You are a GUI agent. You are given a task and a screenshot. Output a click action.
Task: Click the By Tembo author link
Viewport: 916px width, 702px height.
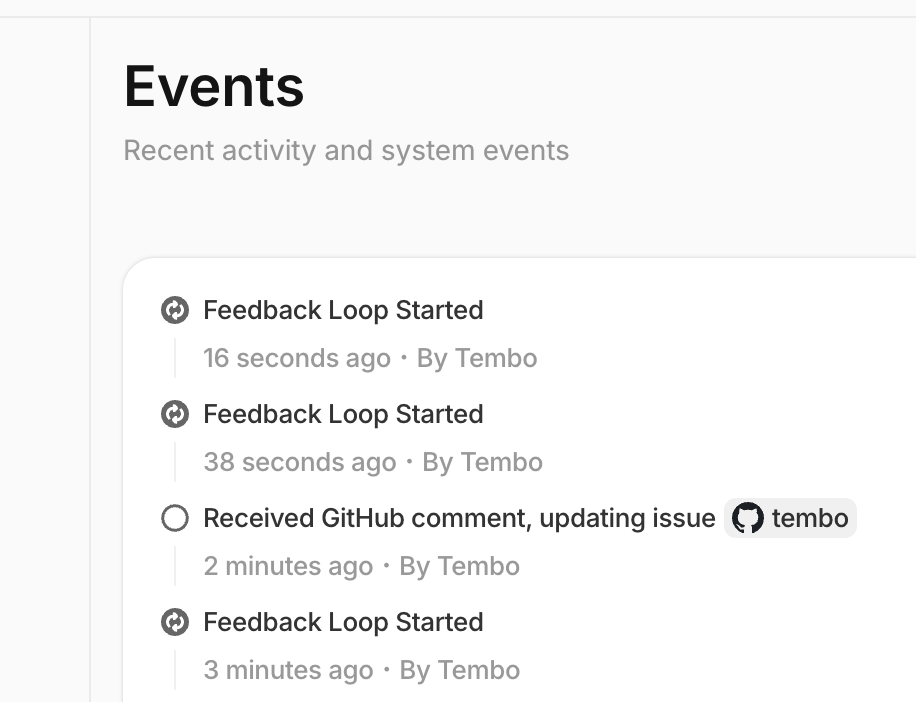tap(477, 358)
